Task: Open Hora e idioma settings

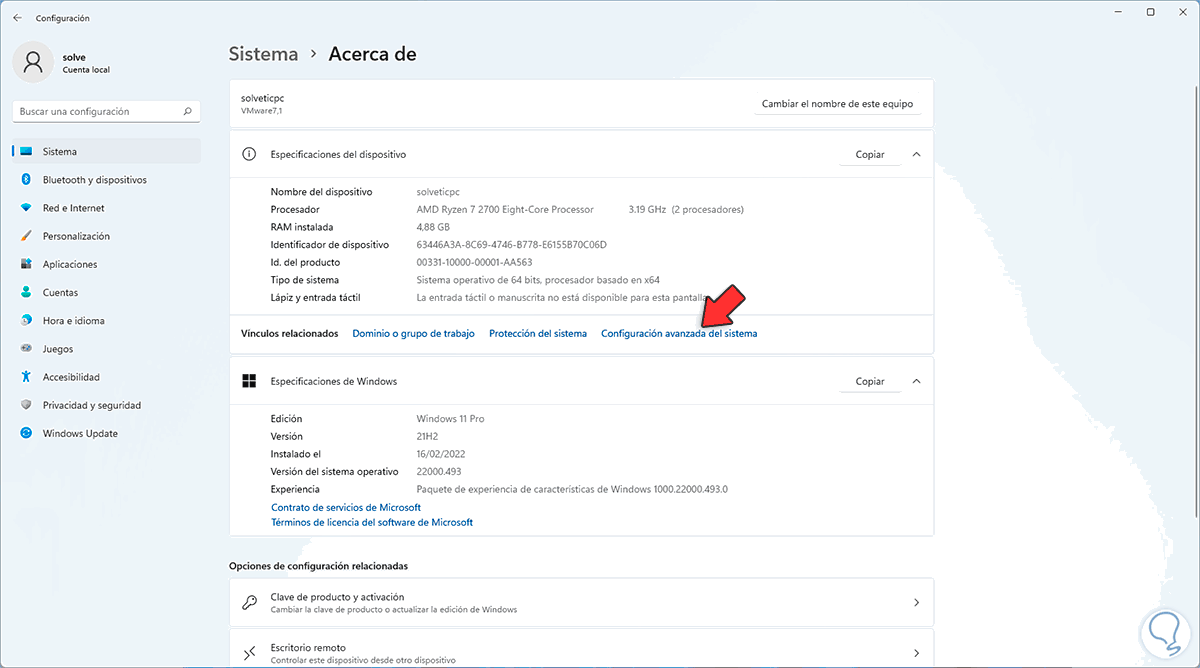Action: (106, 321)
